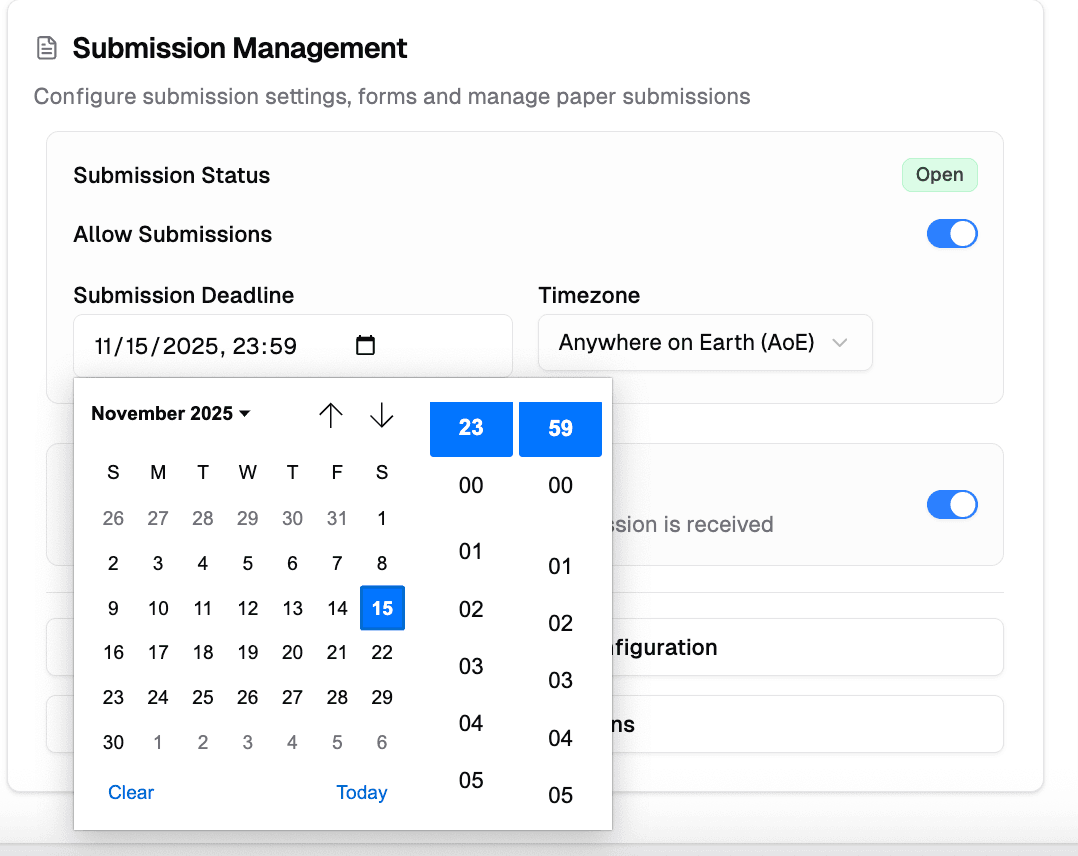Click the highlighted hour 23
The height and width of the screenshot is (856, 1078).
[470, 428]
